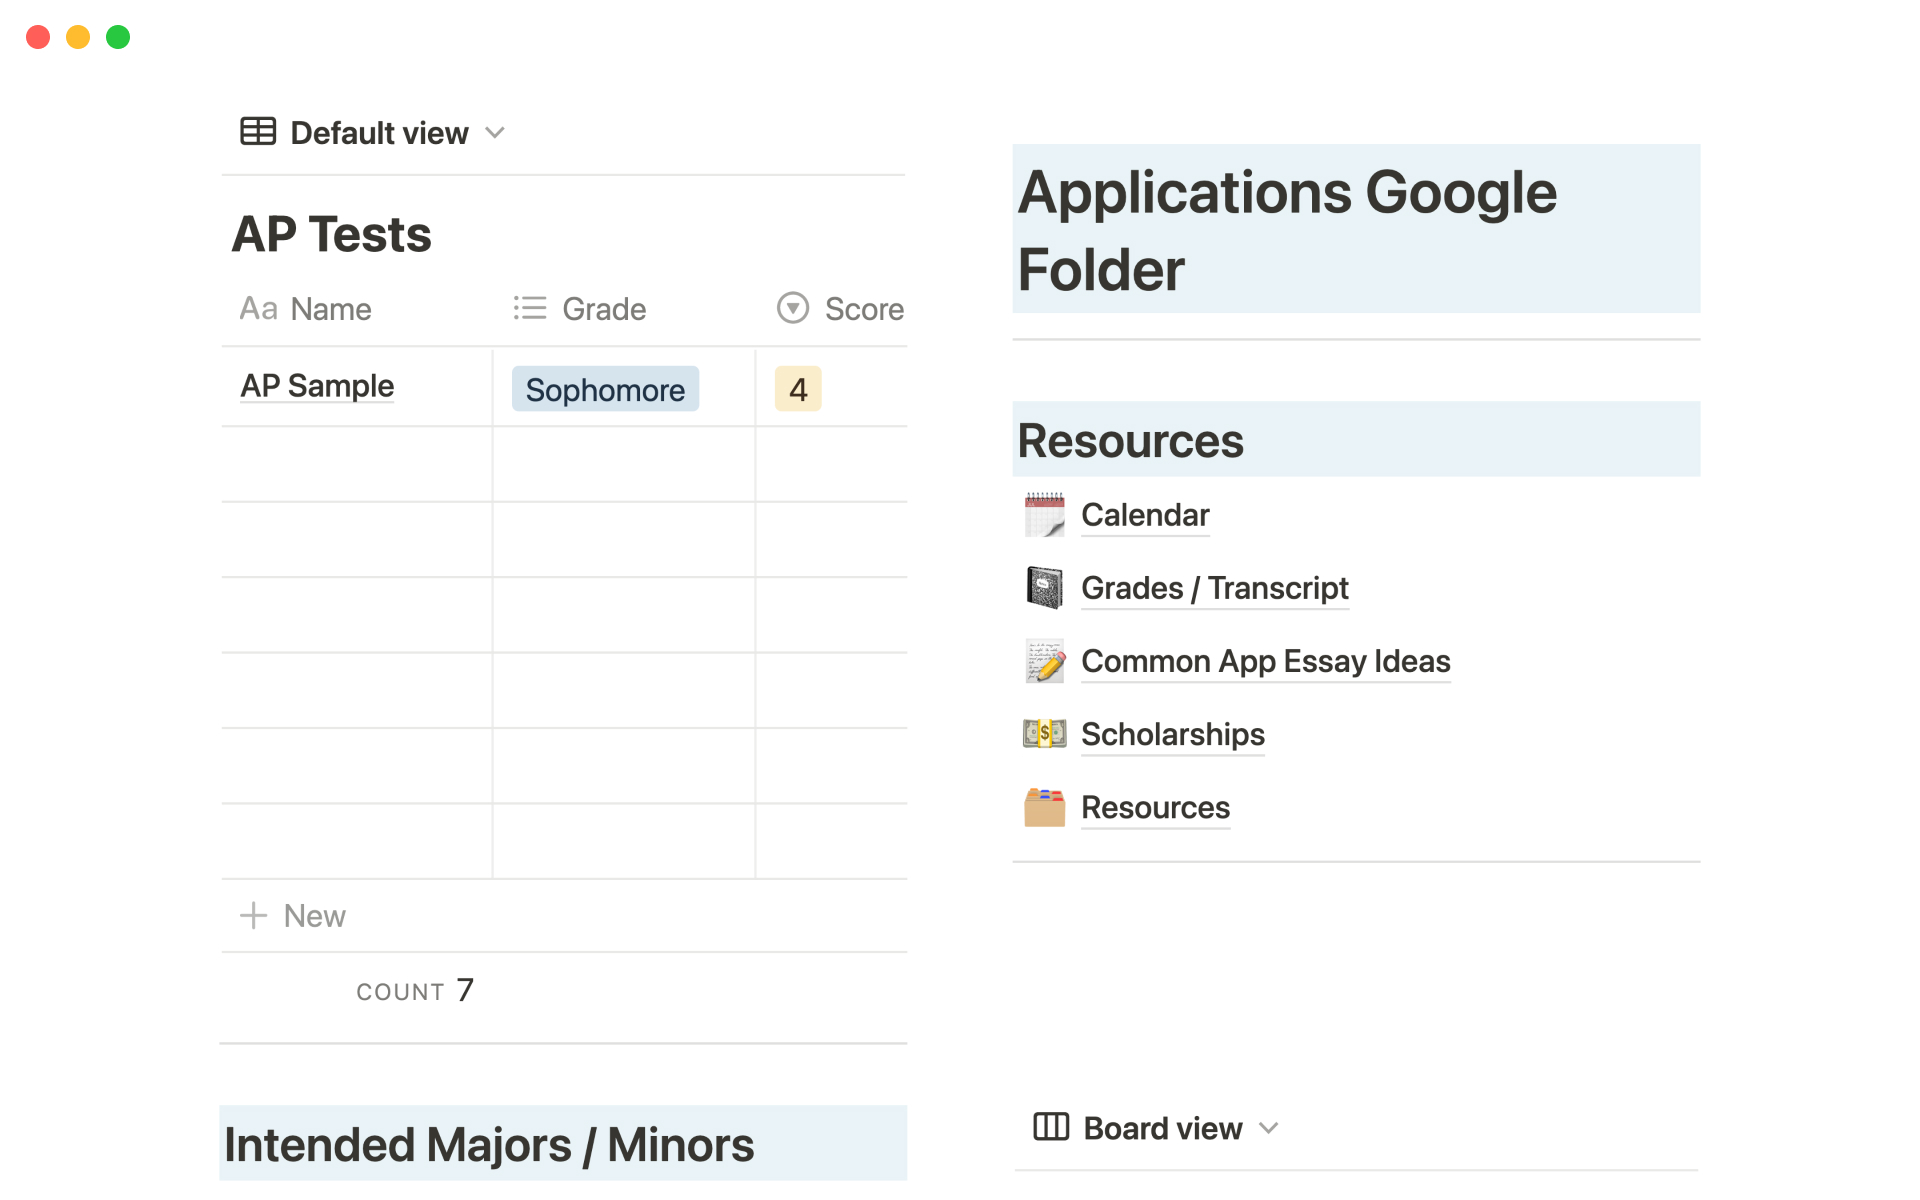Open the Name column header menu

click(306, 309)
